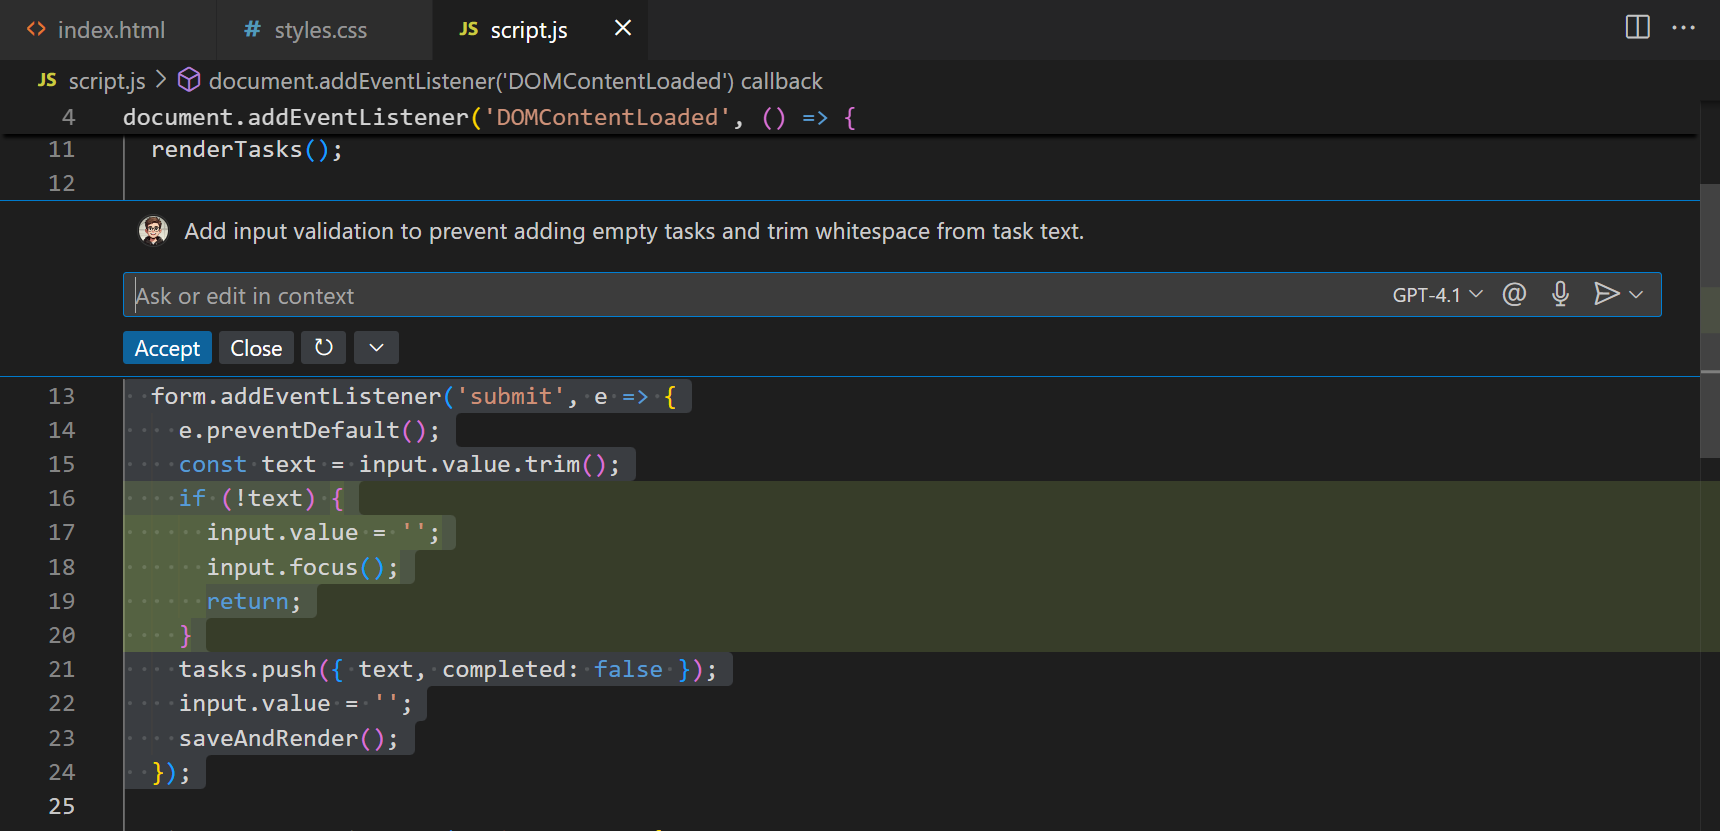Image resolution: width=1720 pixels, height=831 pixels.
Task: Start voice chat with microphone icon
Action: [x=1560, y=294]
